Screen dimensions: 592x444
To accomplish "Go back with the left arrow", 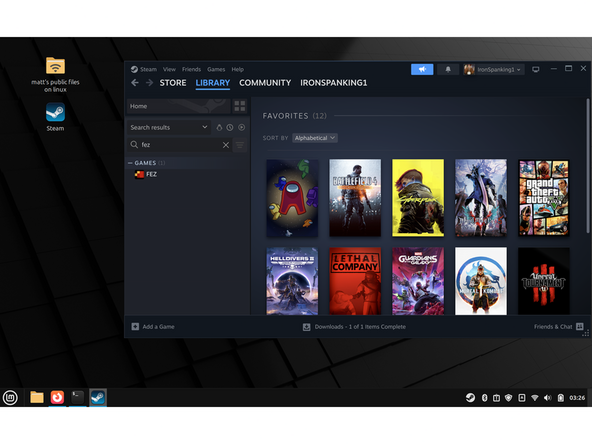I will pos(135,83).
